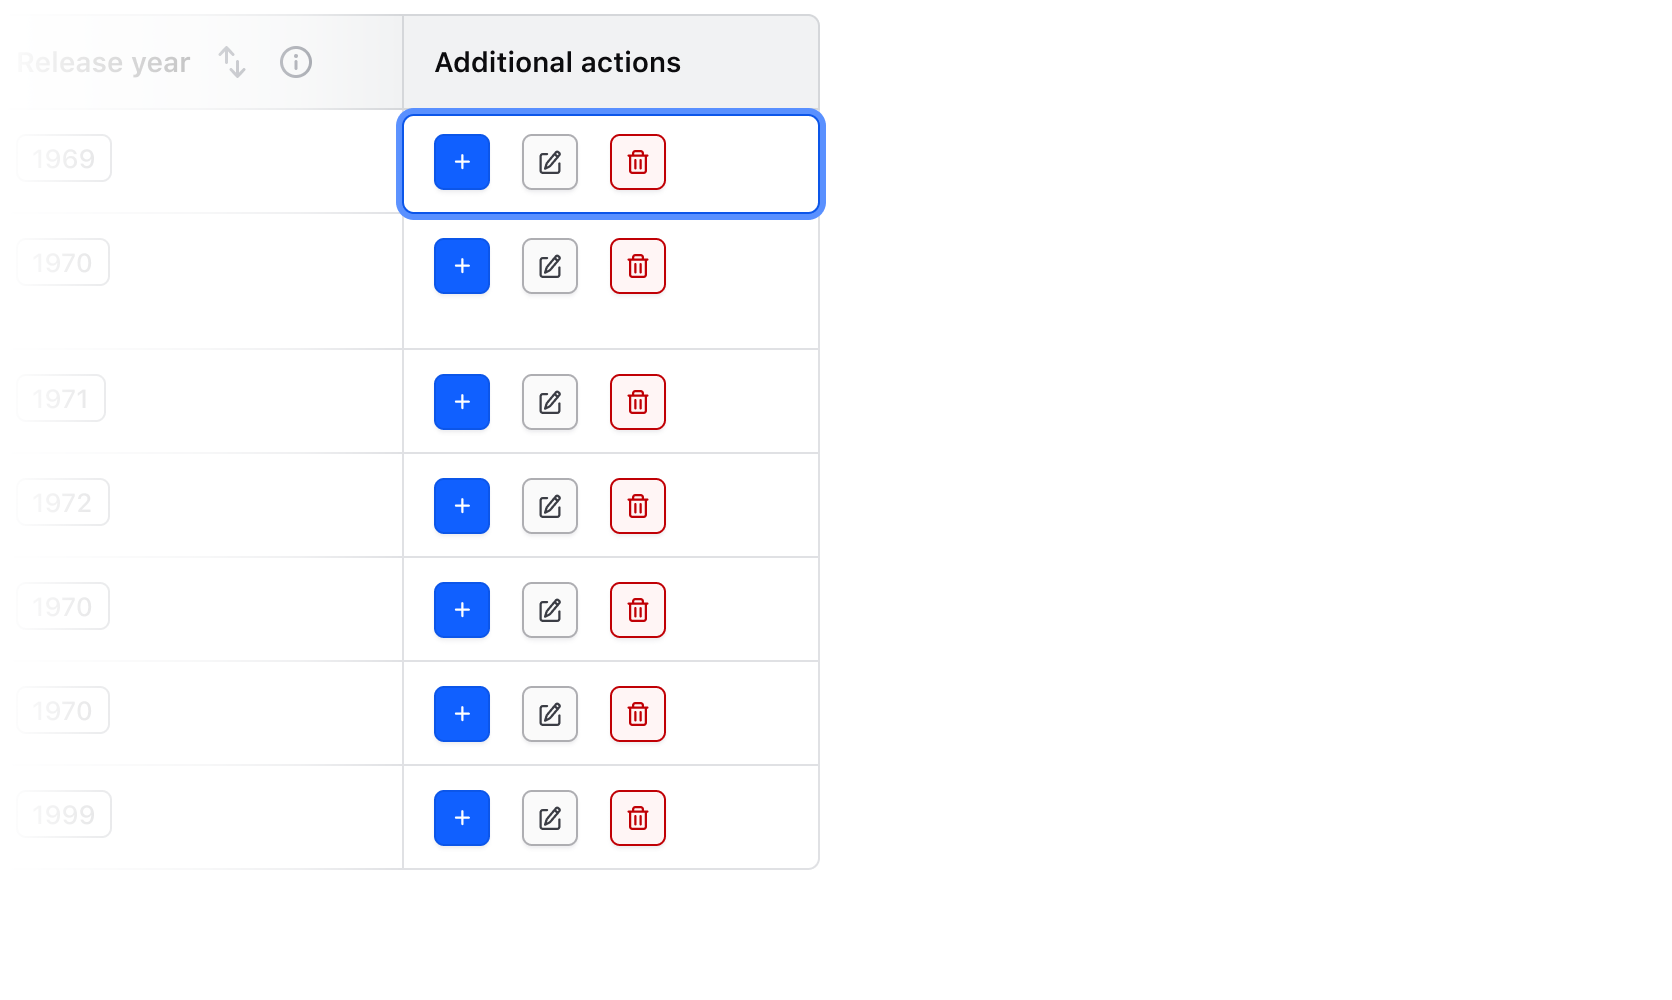Edit the 1971 row entry

tap(550, 402)
